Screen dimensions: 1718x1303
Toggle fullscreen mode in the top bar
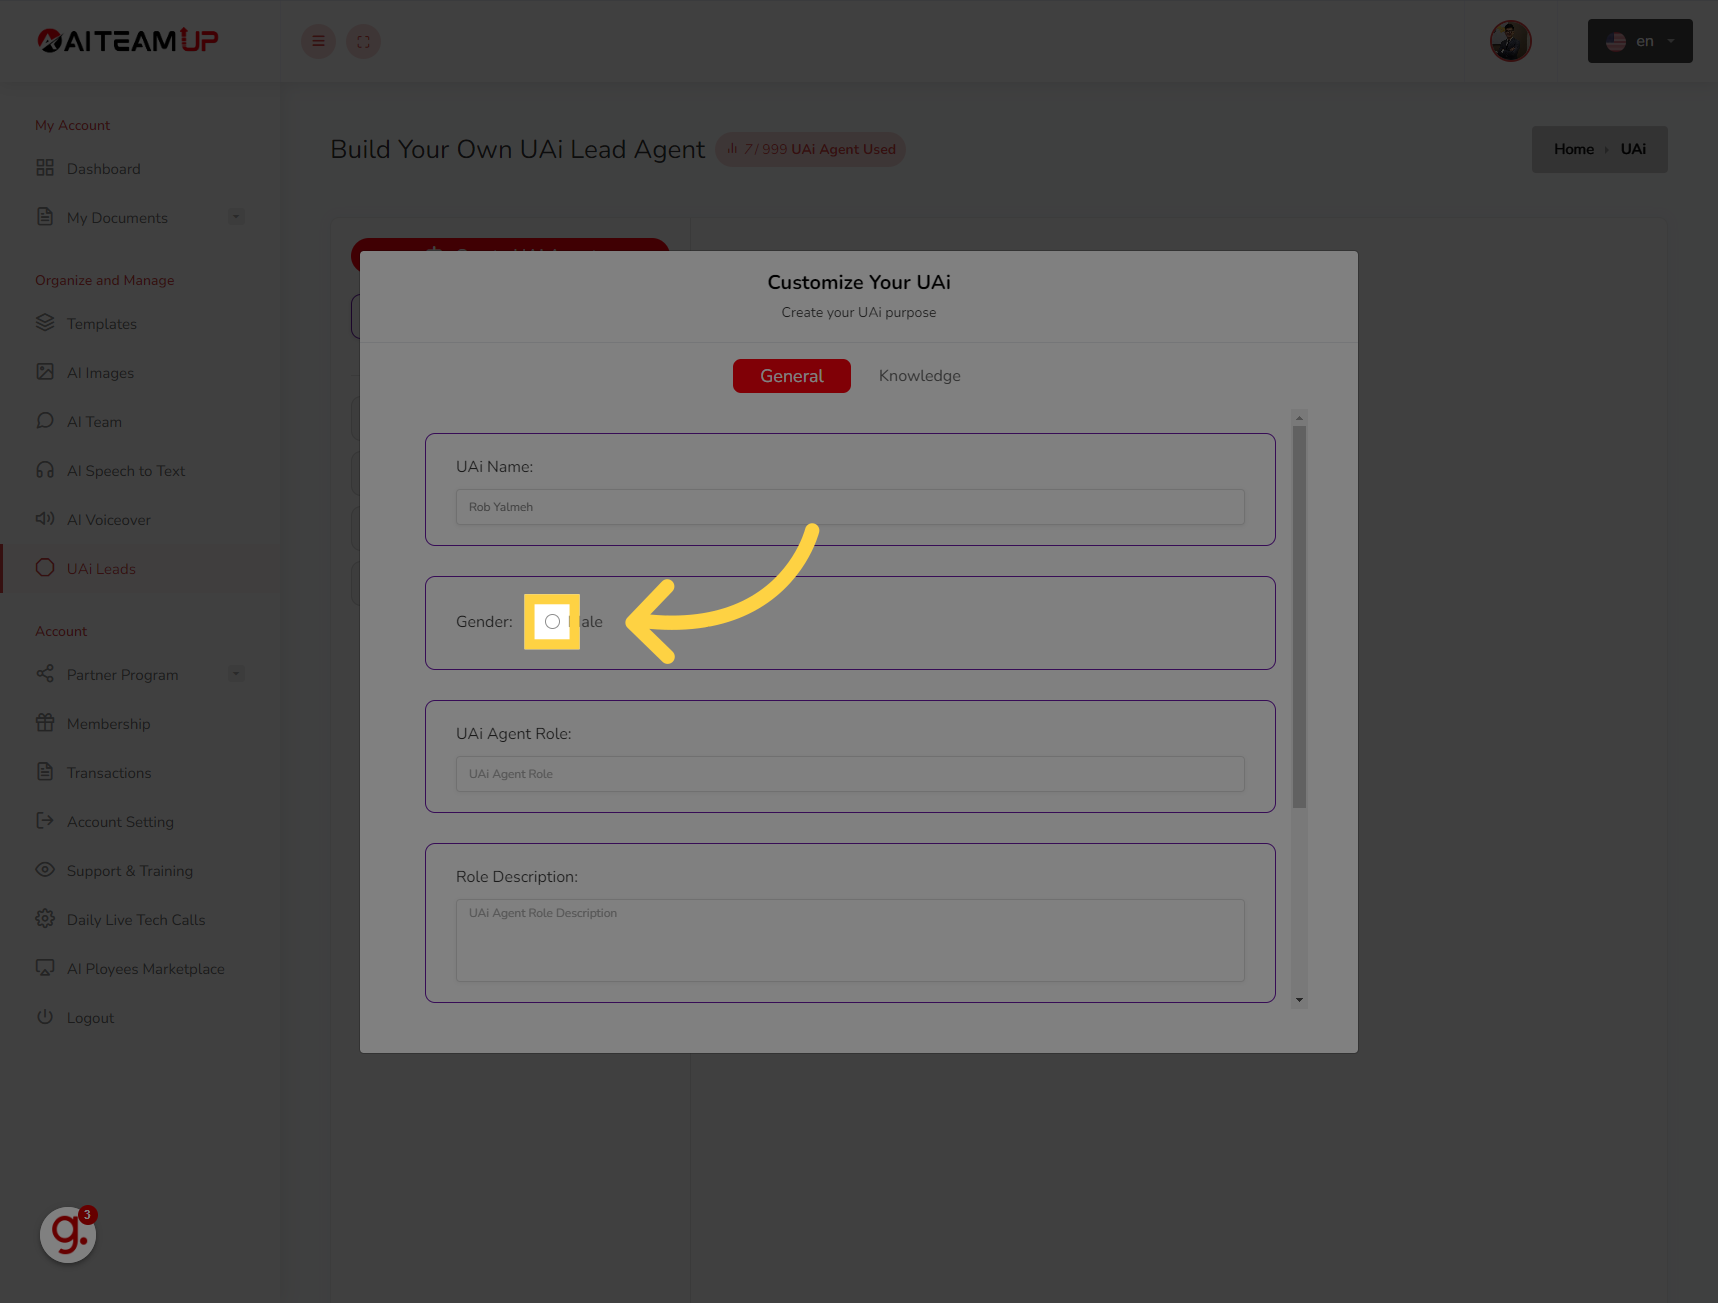pyautogui.click(x=363, y=41)
